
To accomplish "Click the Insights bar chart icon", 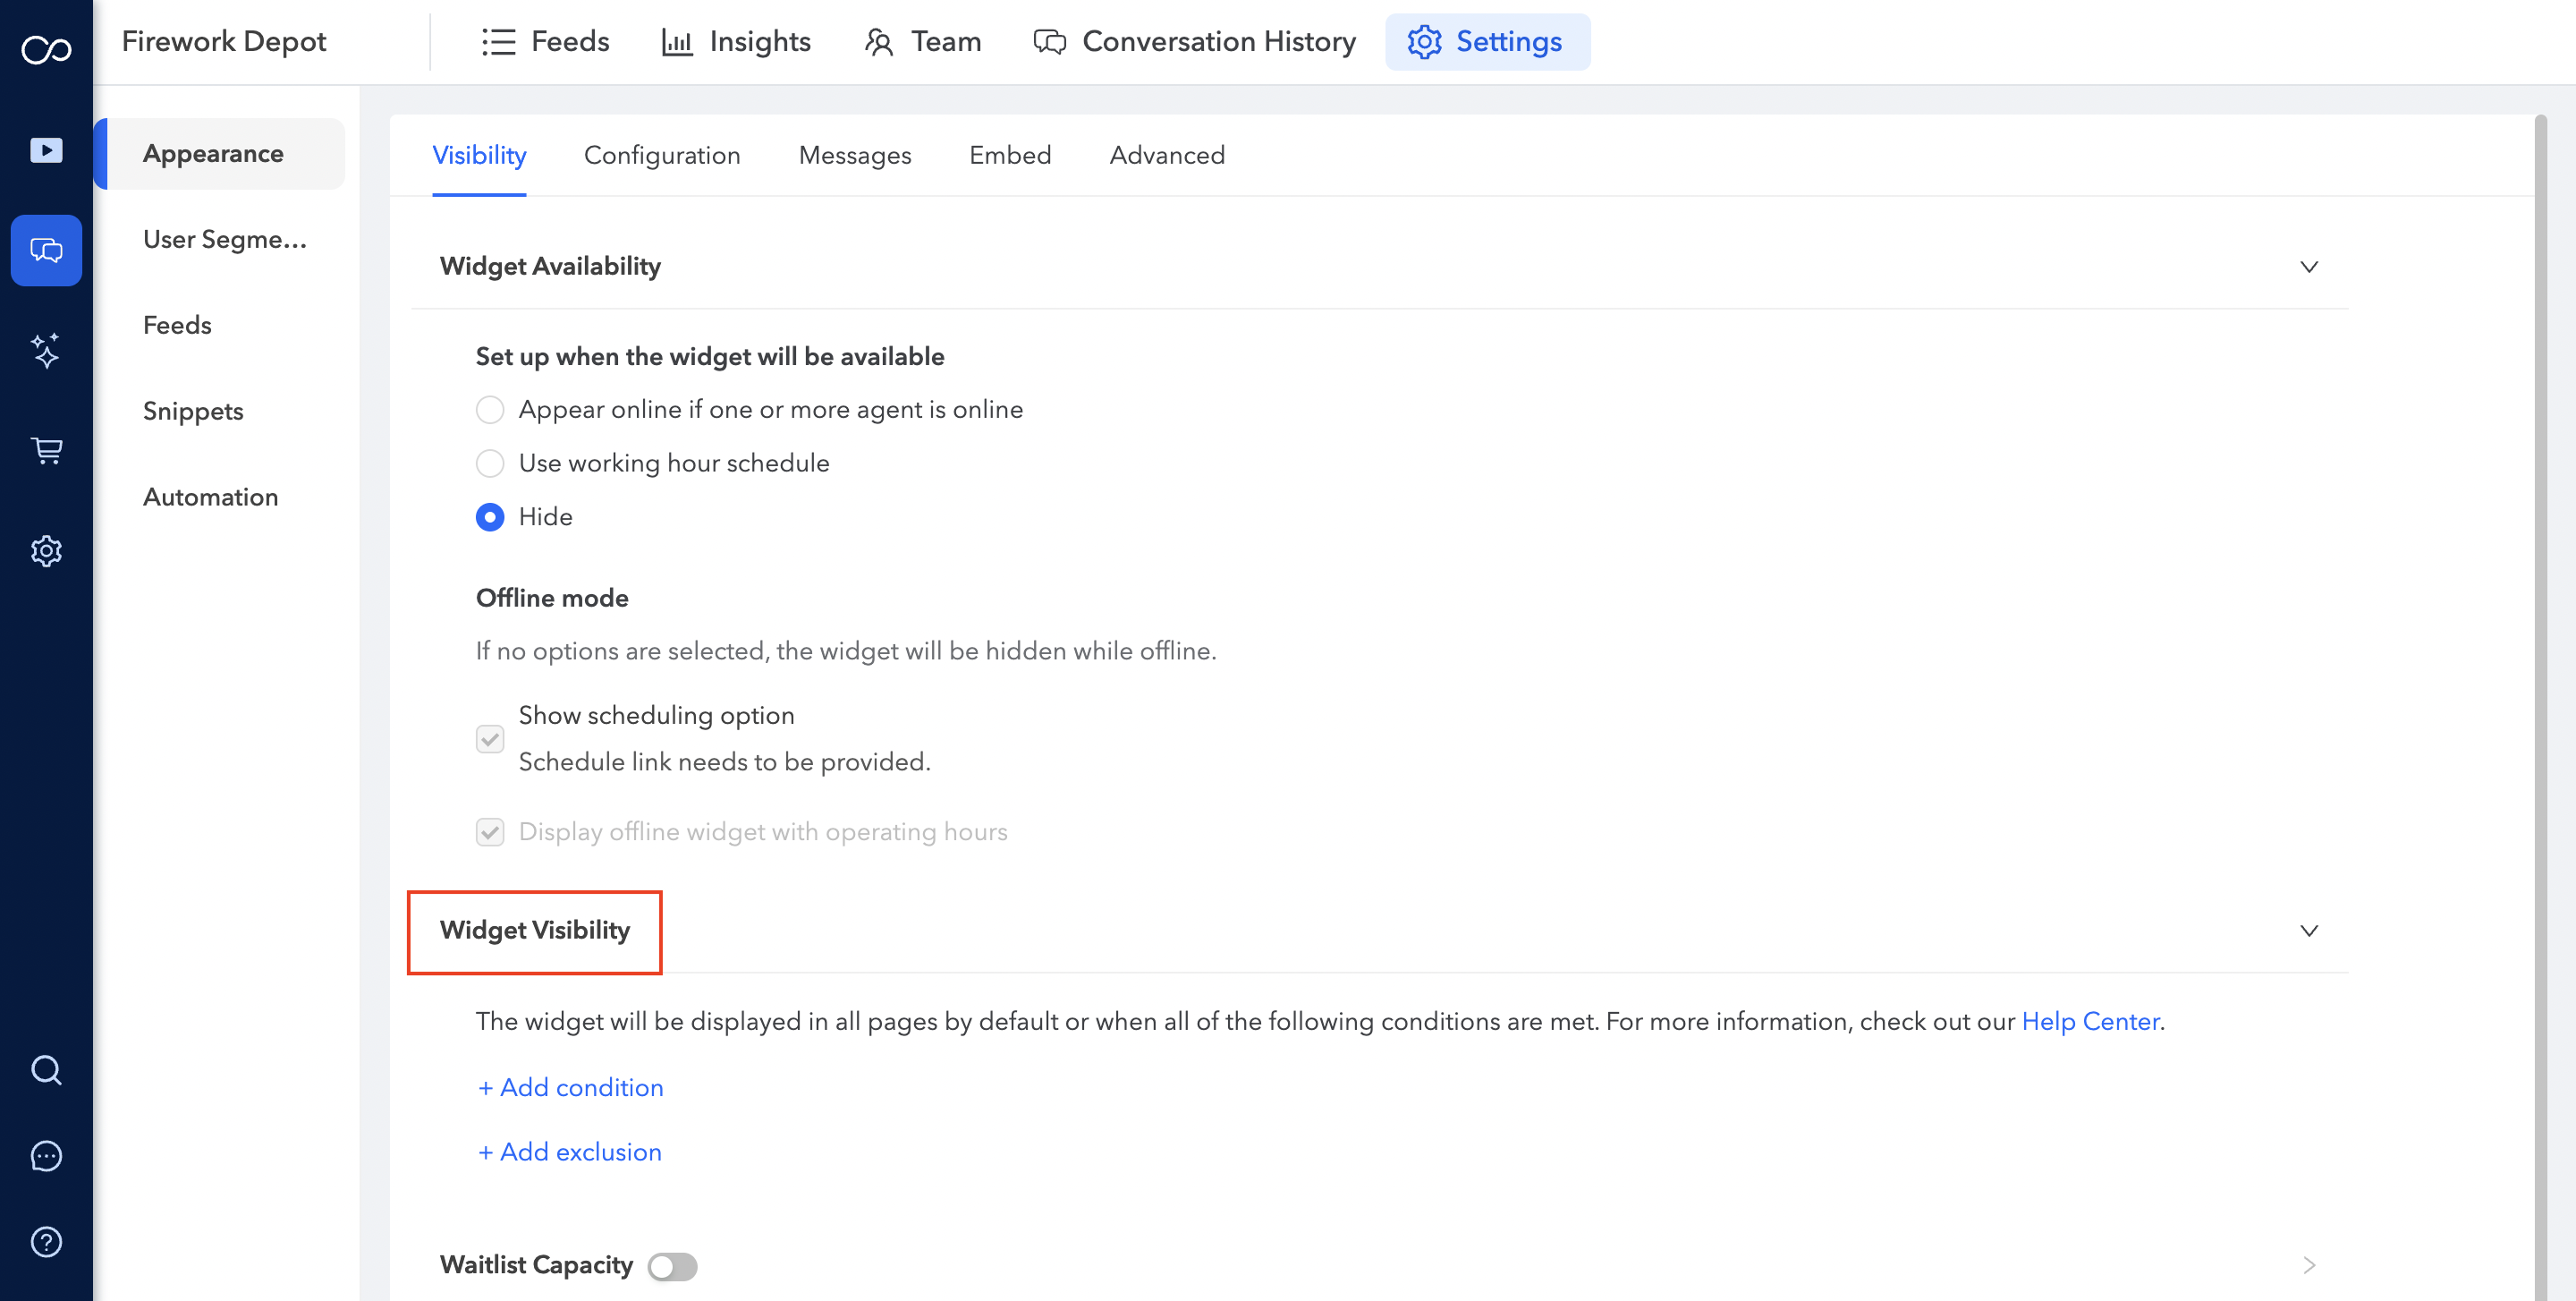I will [x=677, y=42].
